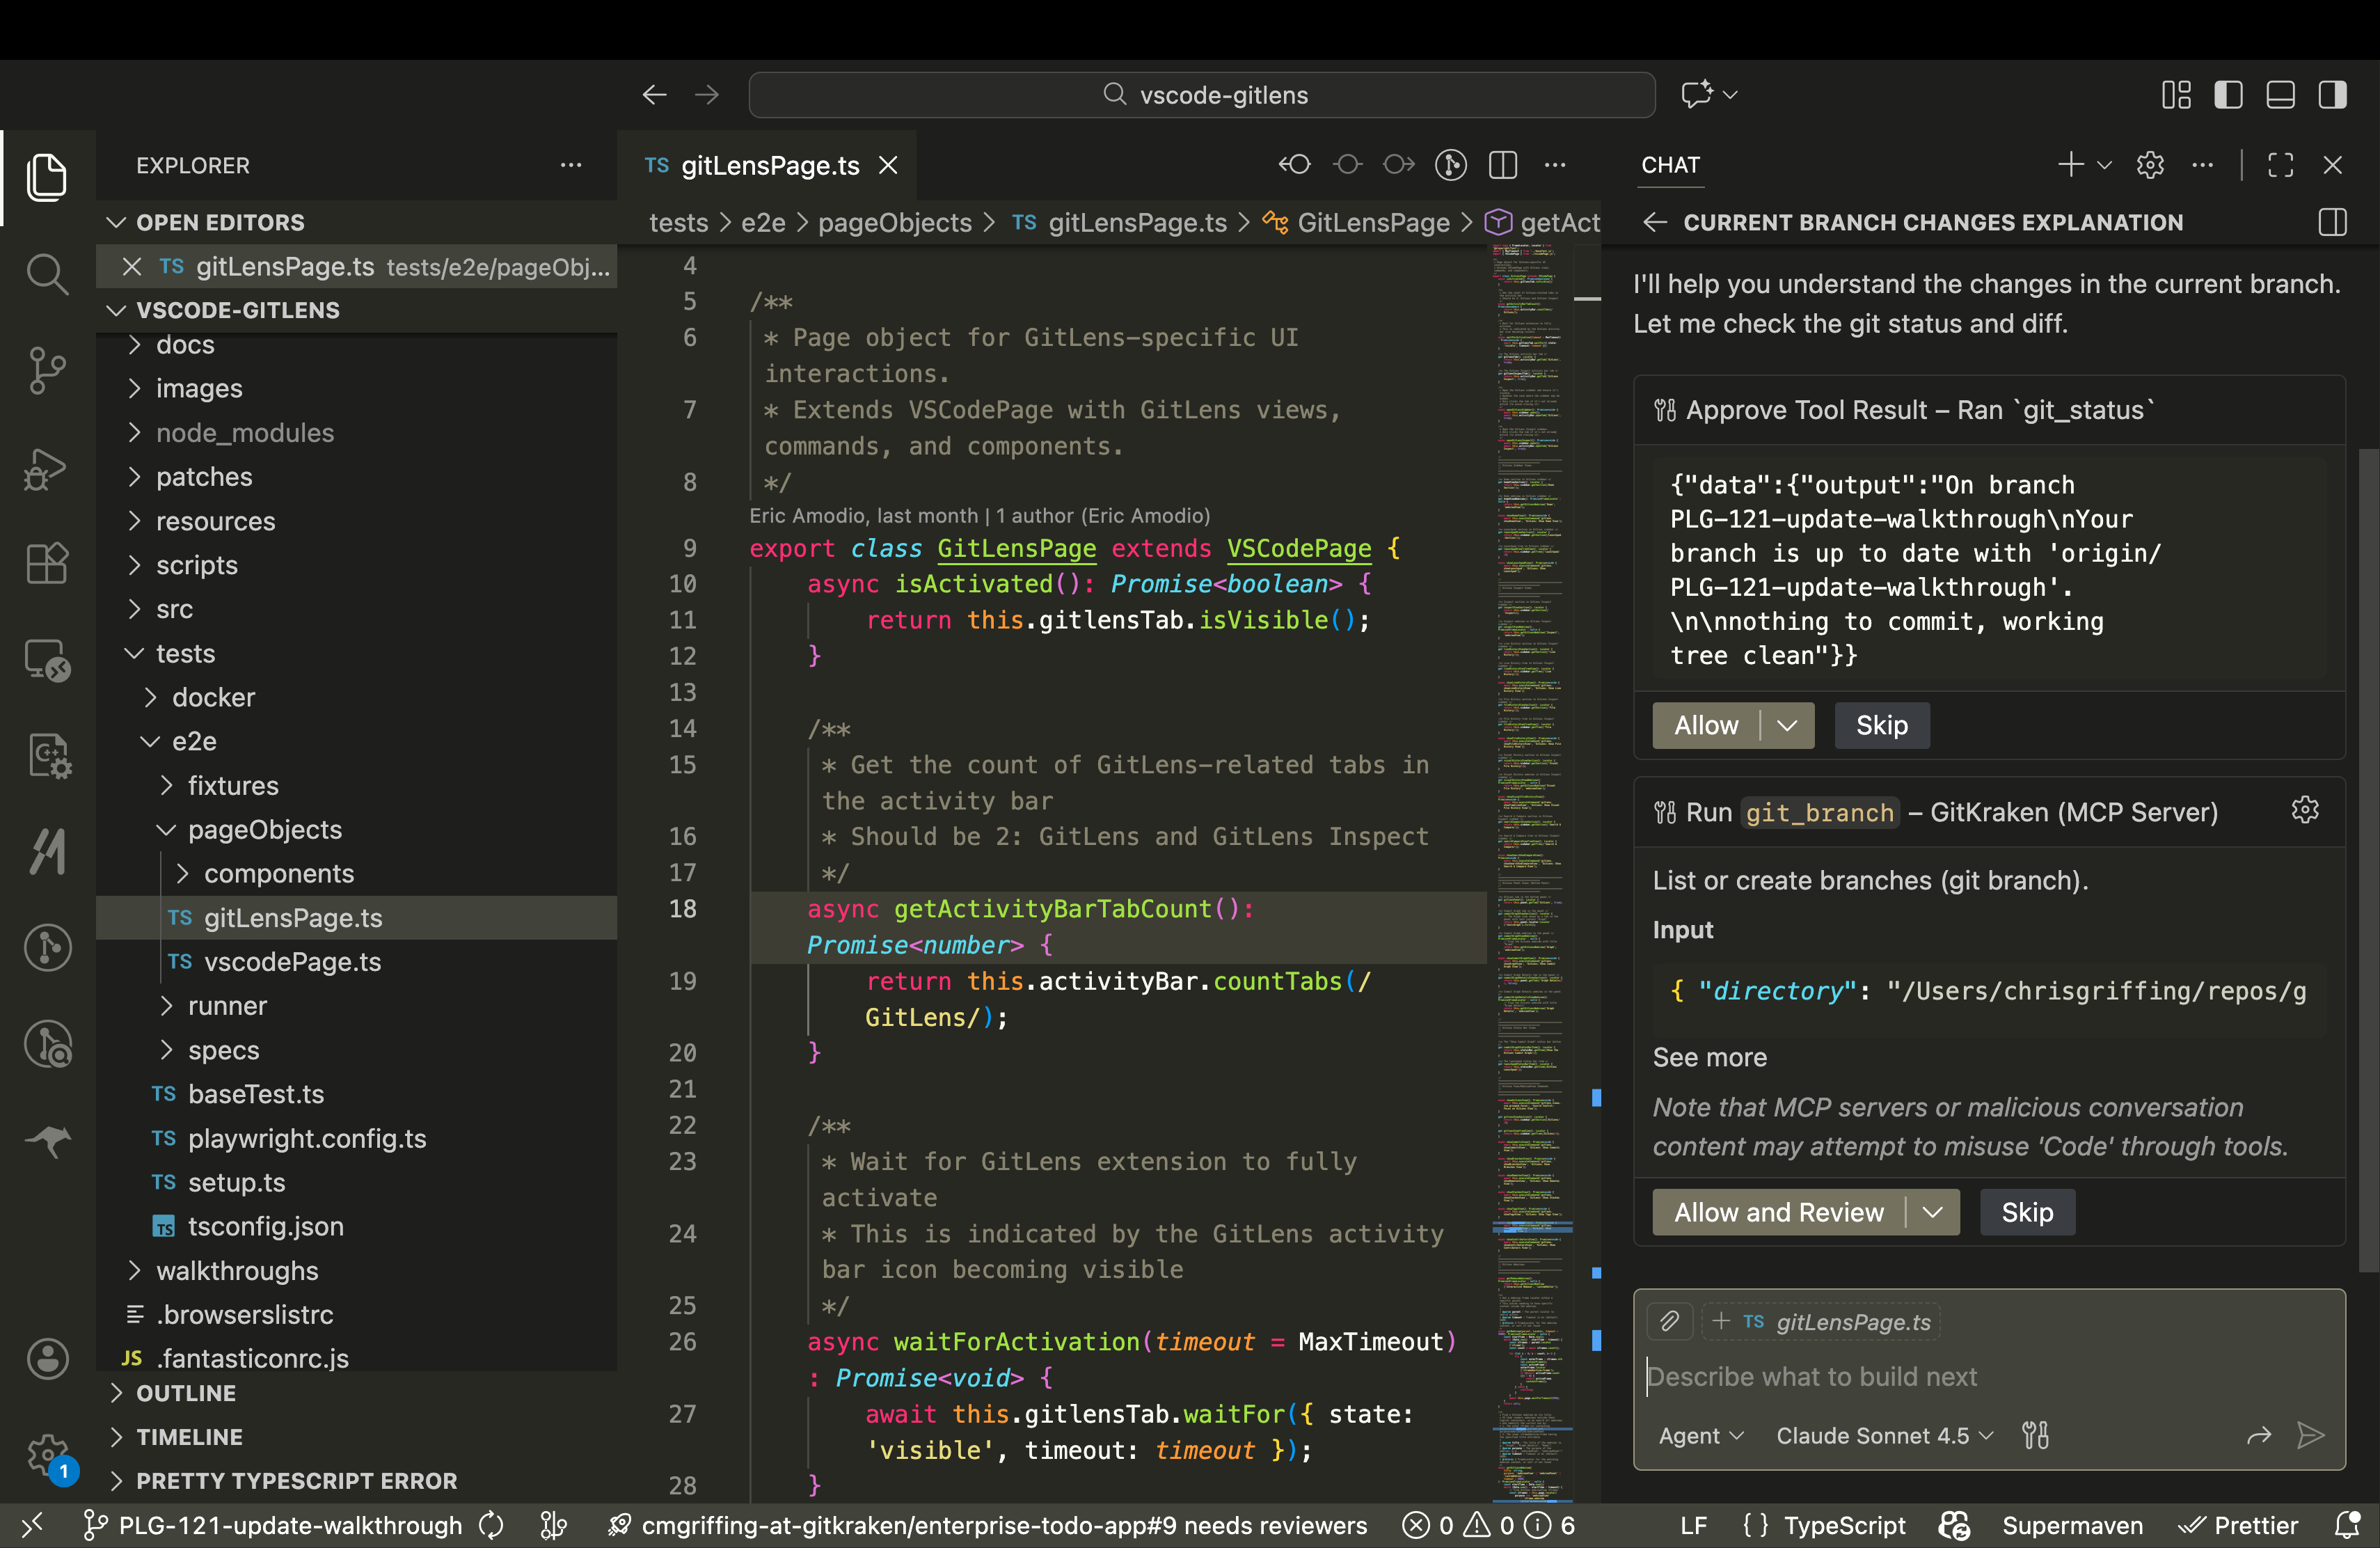Open the Source Control view
Screen dimensions: 2380x1548
(47, 370)
